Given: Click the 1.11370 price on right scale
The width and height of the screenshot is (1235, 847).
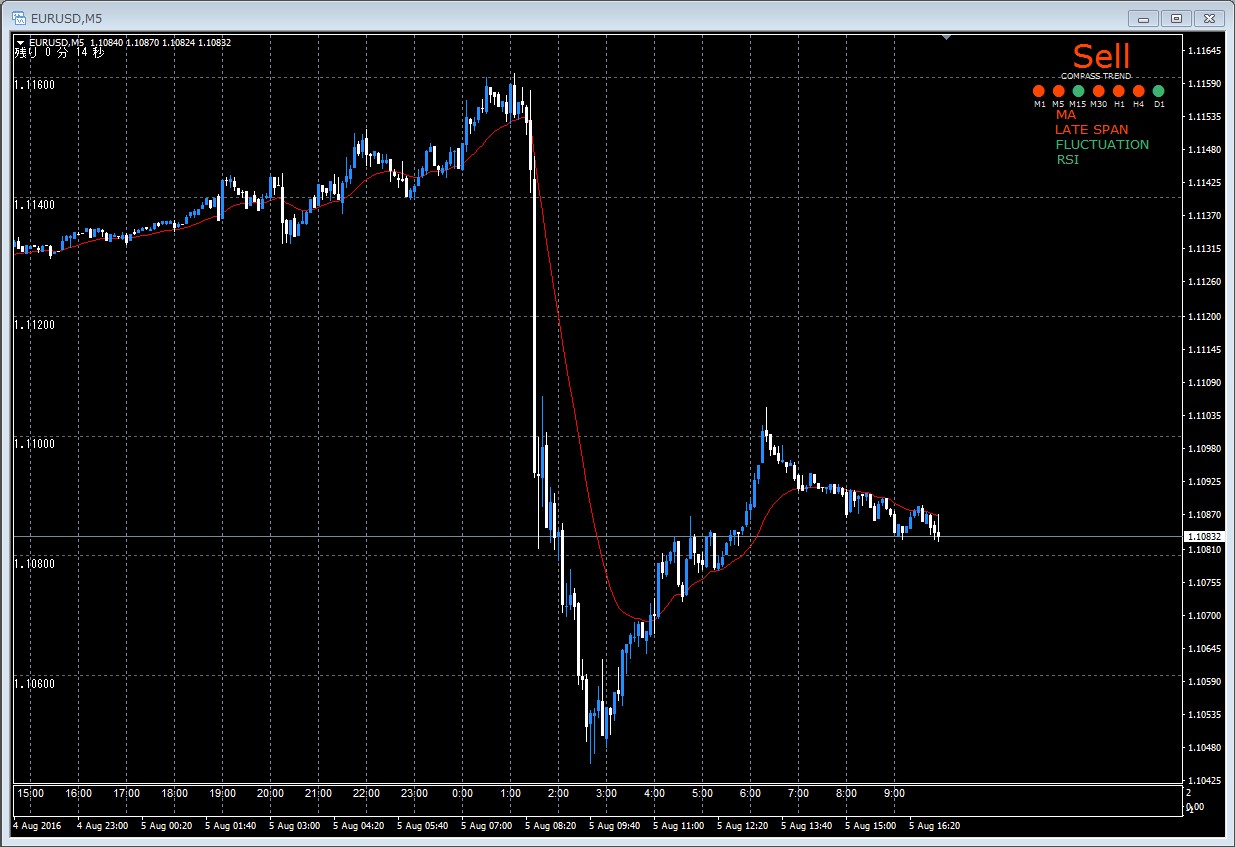Looking at the screenshot, I should (x=1203, y=216).
